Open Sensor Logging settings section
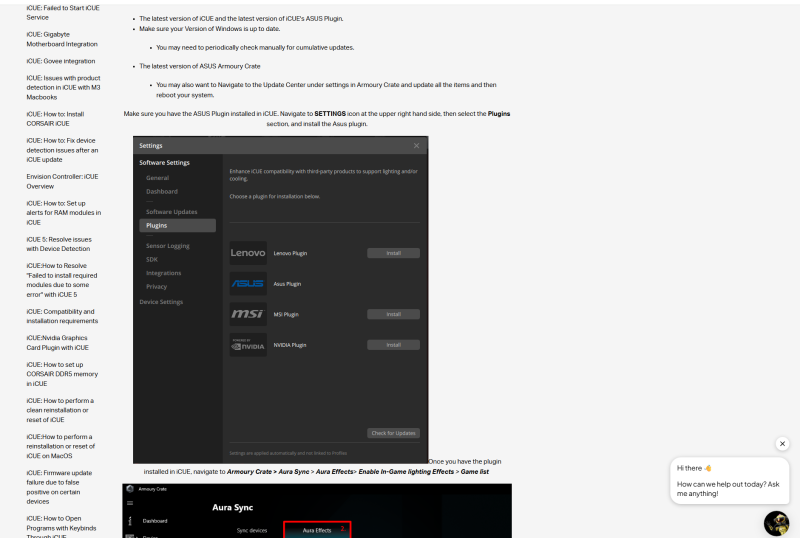 167,246
